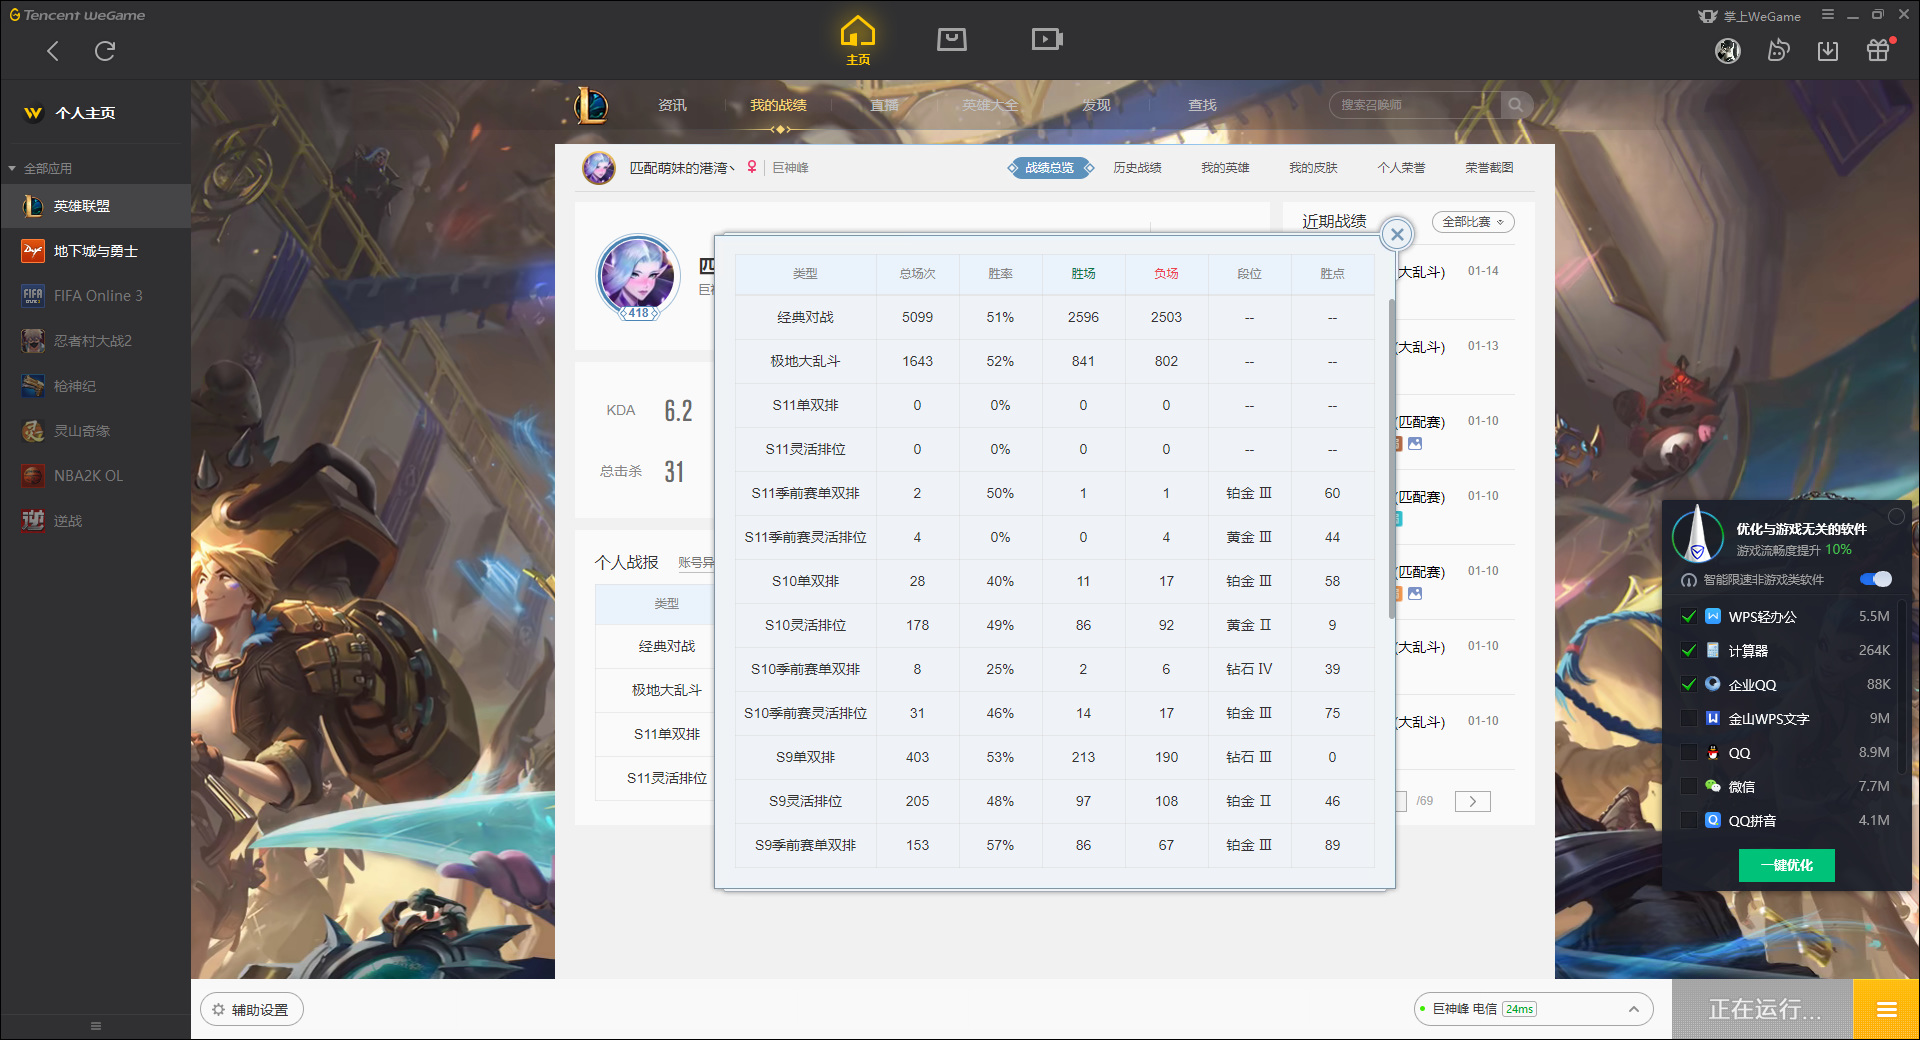Switch to 个人荣誉 sub-tab

1401,168
